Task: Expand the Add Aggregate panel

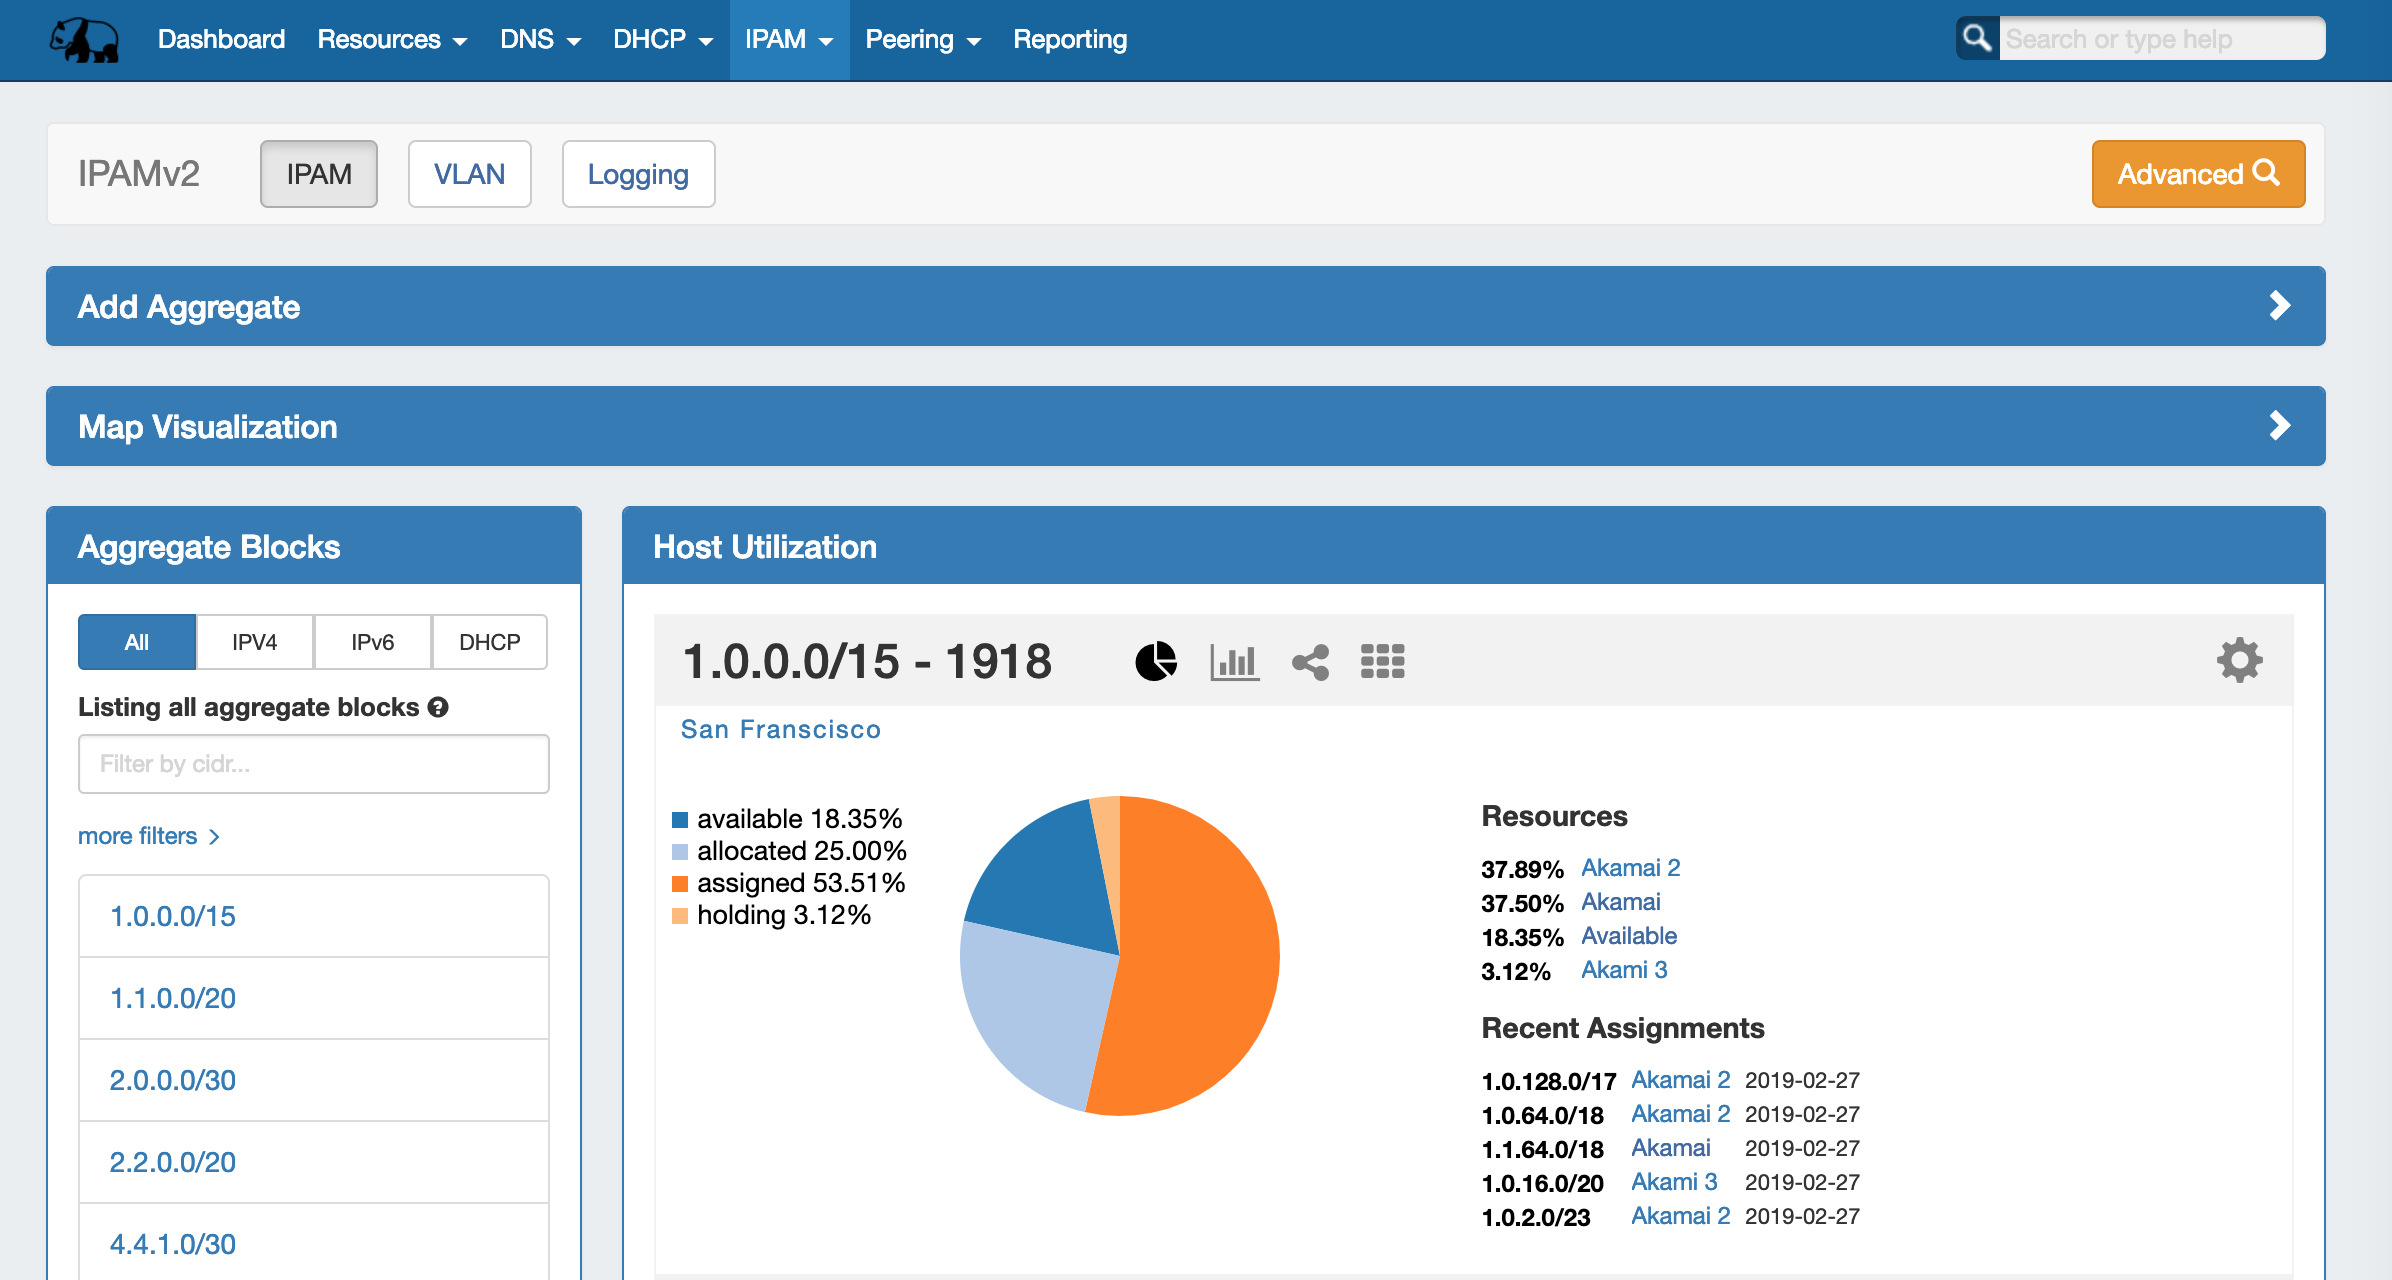Action: point(2279,306)
